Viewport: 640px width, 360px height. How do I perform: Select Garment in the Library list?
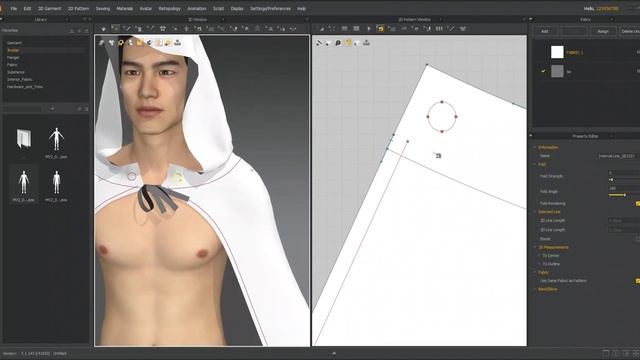14,43
